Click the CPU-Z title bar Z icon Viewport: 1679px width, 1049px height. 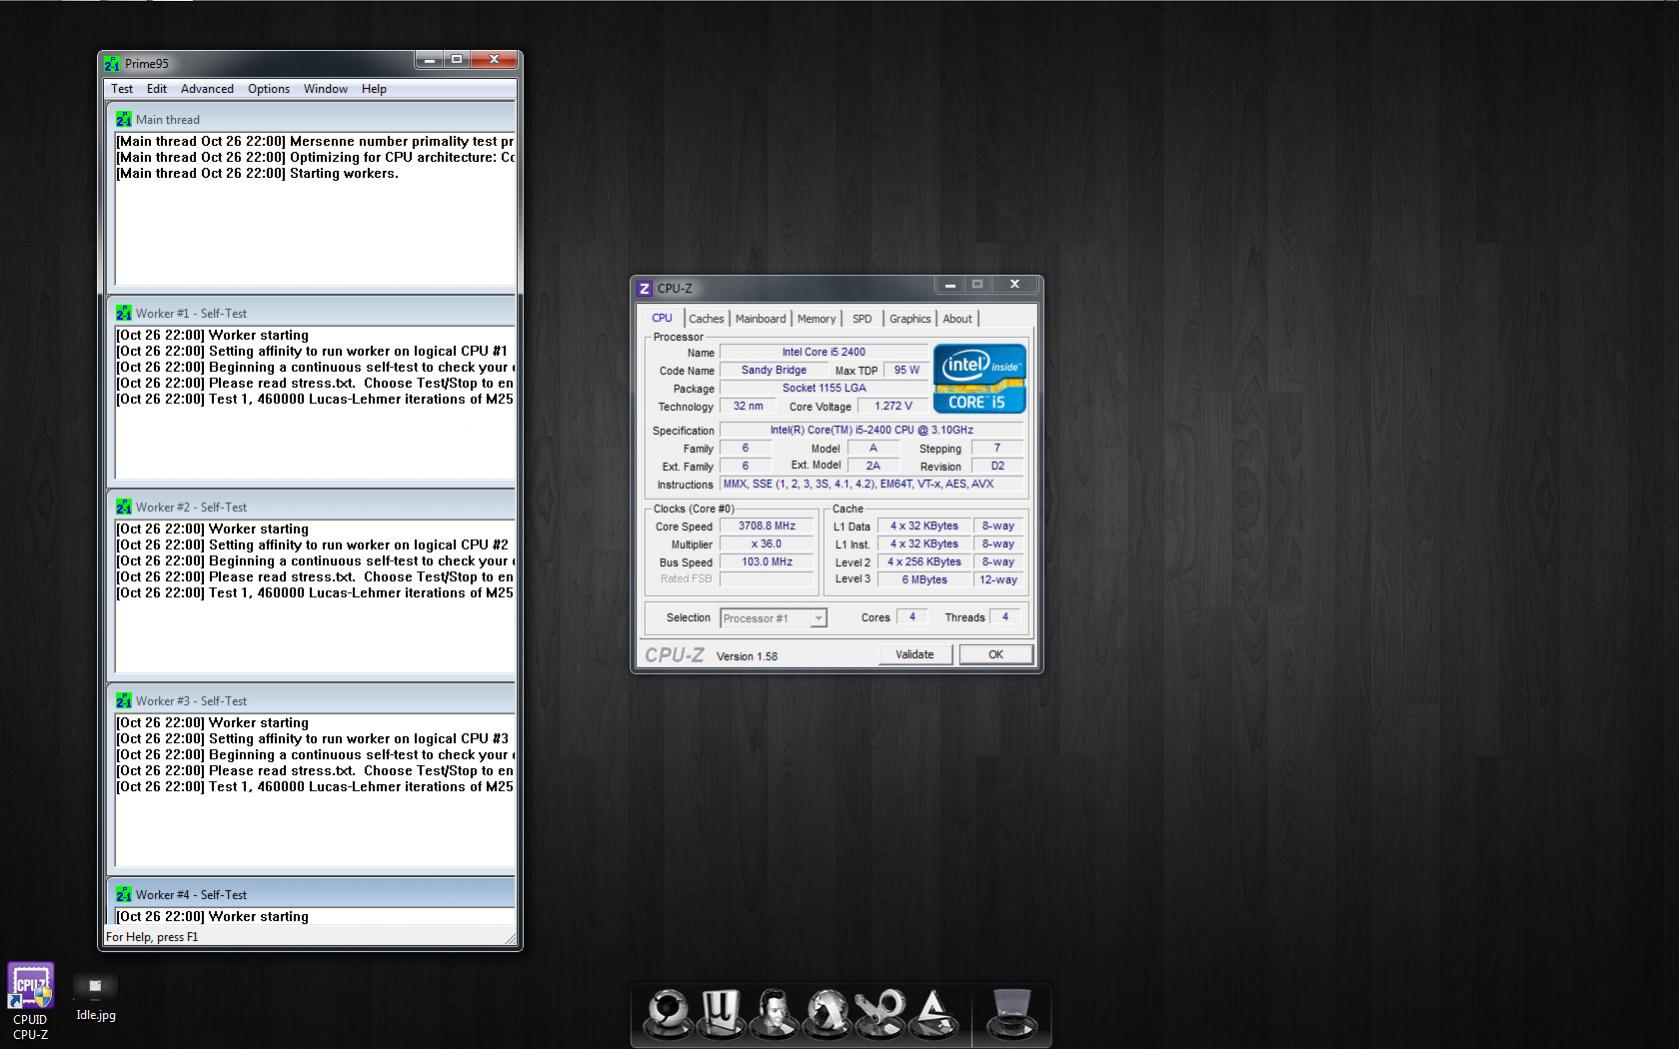click(x=645, y=288)
